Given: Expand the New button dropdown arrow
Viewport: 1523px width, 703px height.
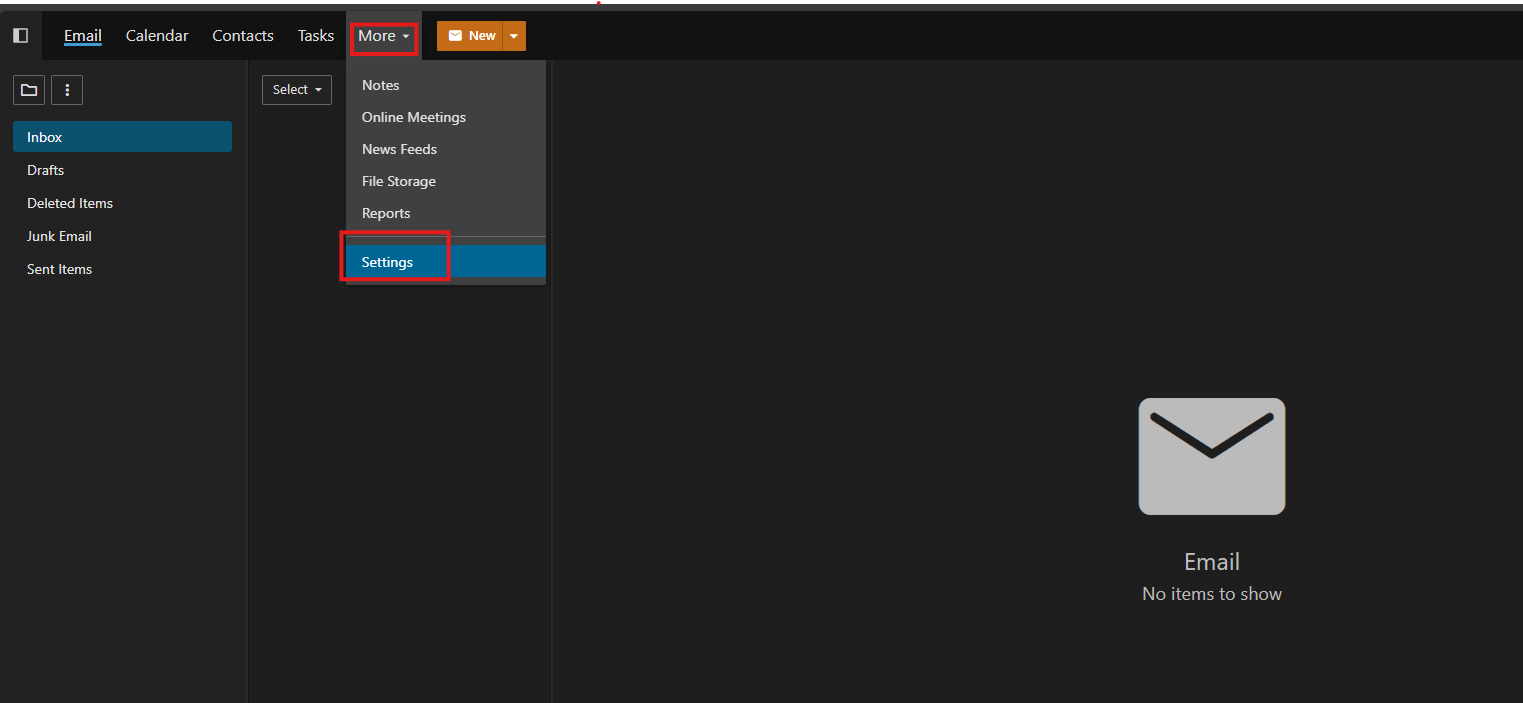Looking at the screenshot, I should click(x=513, y=36).
